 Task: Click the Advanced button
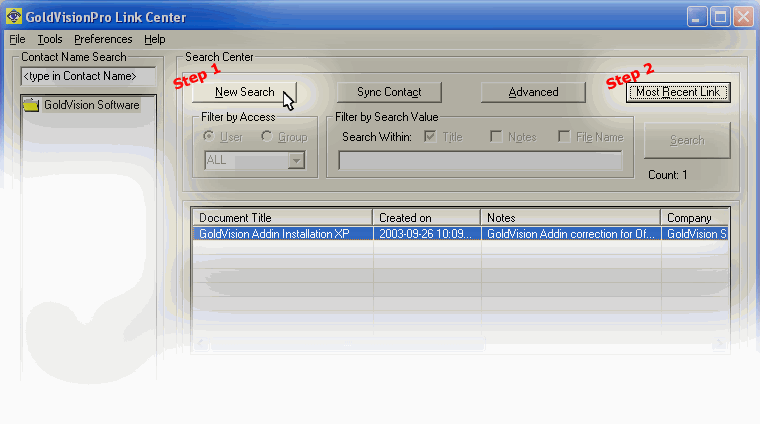[x=533, y=92]
